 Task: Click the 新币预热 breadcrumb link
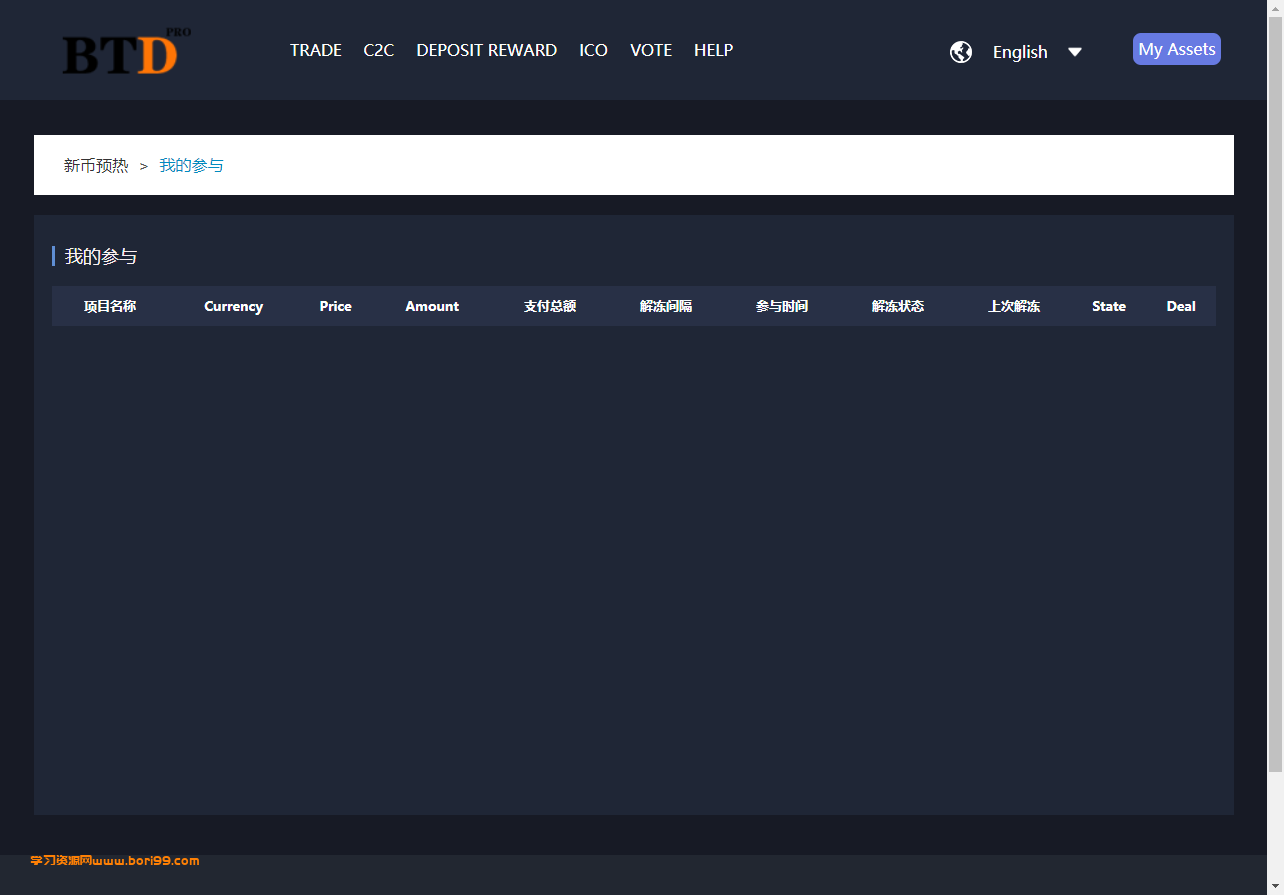pos(96,165)
